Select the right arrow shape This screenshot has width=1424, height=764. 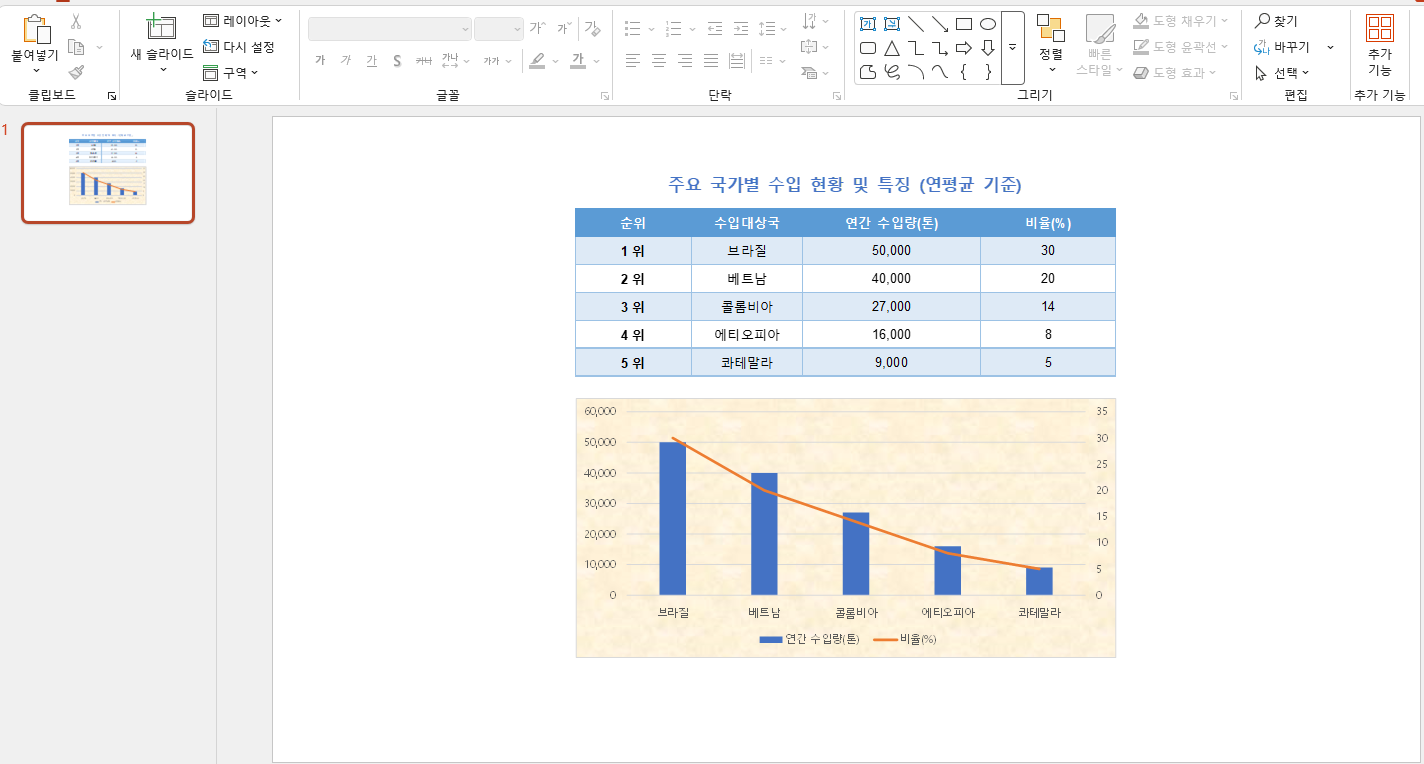[x=964, y=47]
